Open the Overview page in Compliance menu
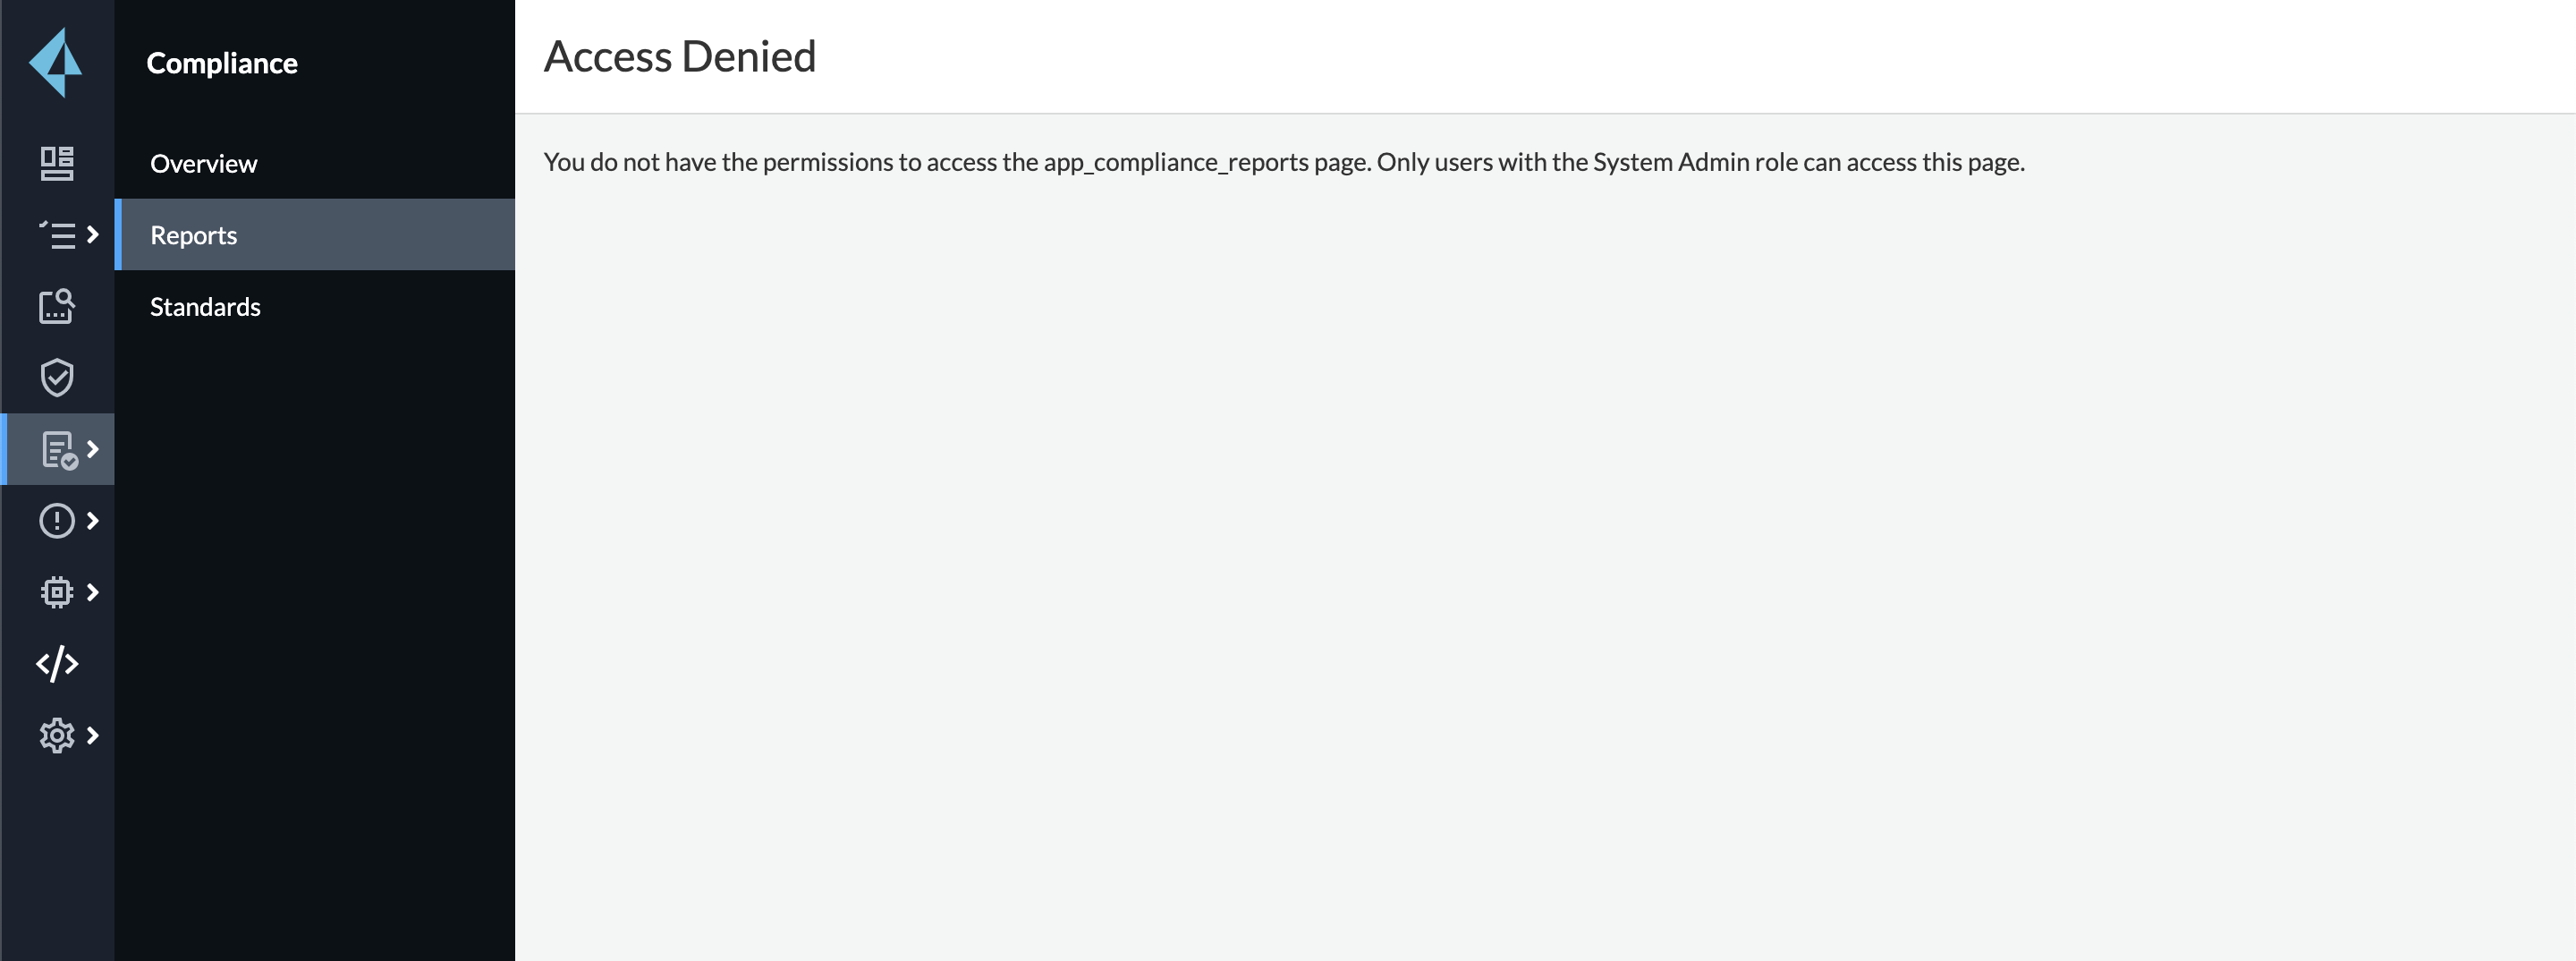This screenshot has height=961, width=2576. point(203,163)
